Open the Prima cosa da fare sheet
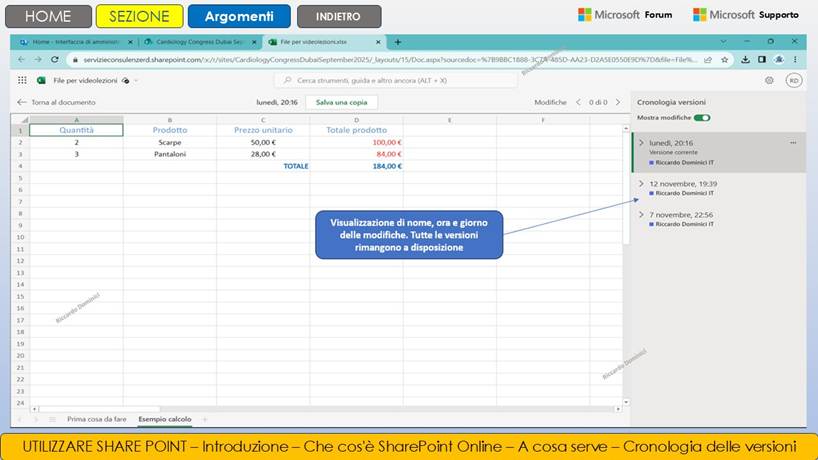 coord(97,419)
